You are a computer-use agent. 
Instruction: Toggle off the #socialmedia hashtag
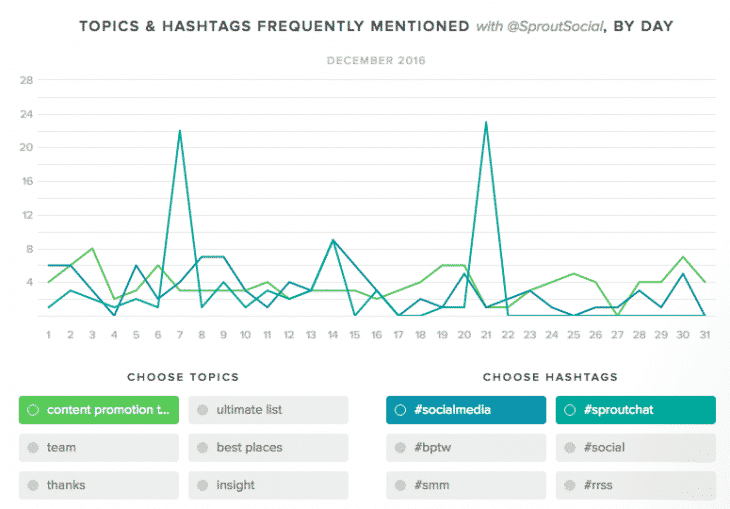[466, 410]
